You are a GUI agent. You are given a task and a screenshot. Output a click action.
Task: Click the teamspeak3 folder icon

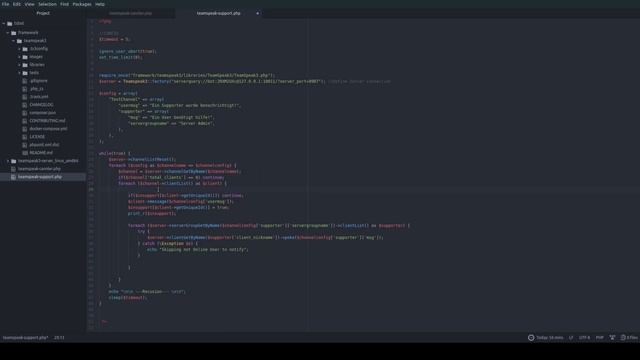[19, 41]
